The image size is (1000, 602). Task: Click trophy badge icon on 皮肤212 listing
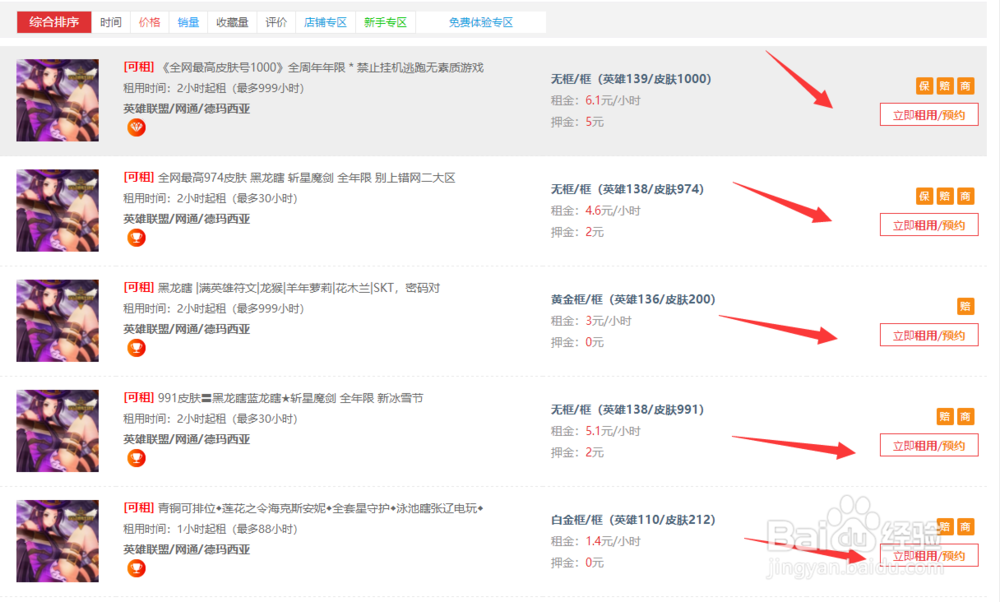(136, 568)
